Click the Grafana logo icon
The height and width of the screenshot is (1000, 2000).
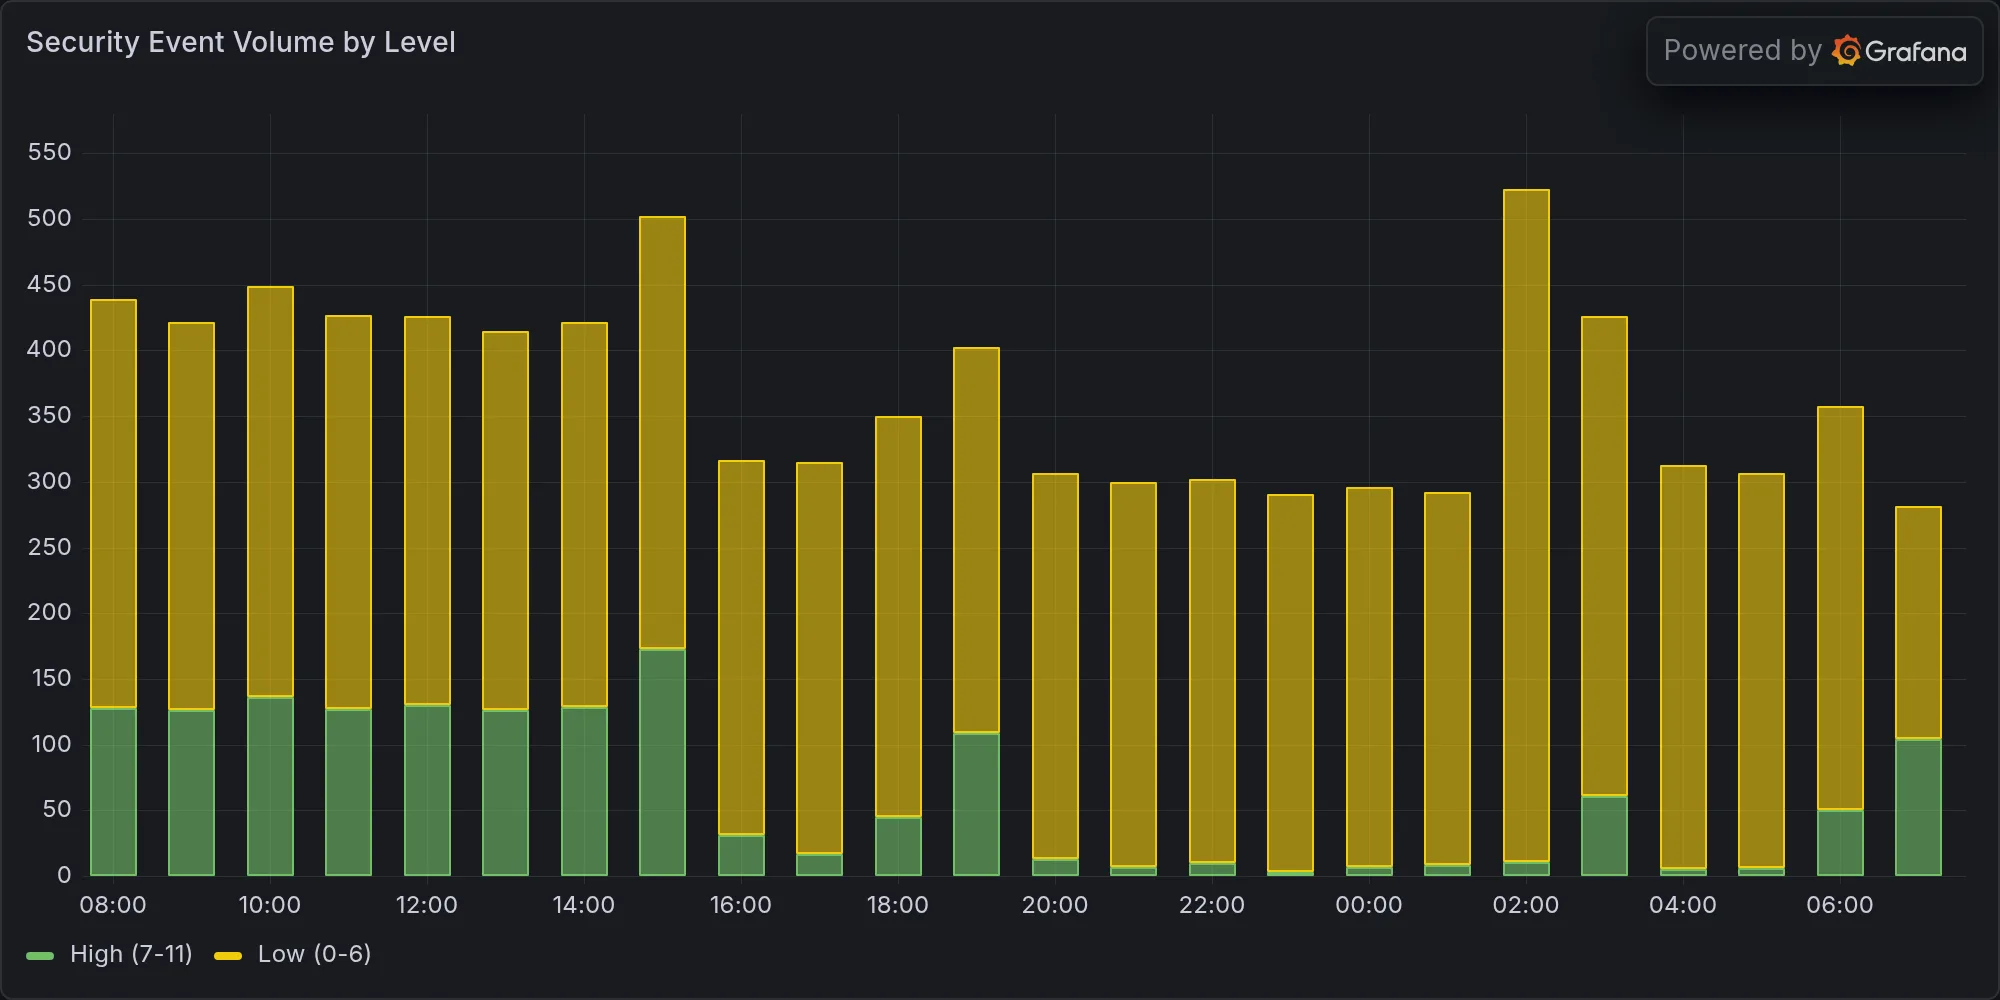(1846, 51)
